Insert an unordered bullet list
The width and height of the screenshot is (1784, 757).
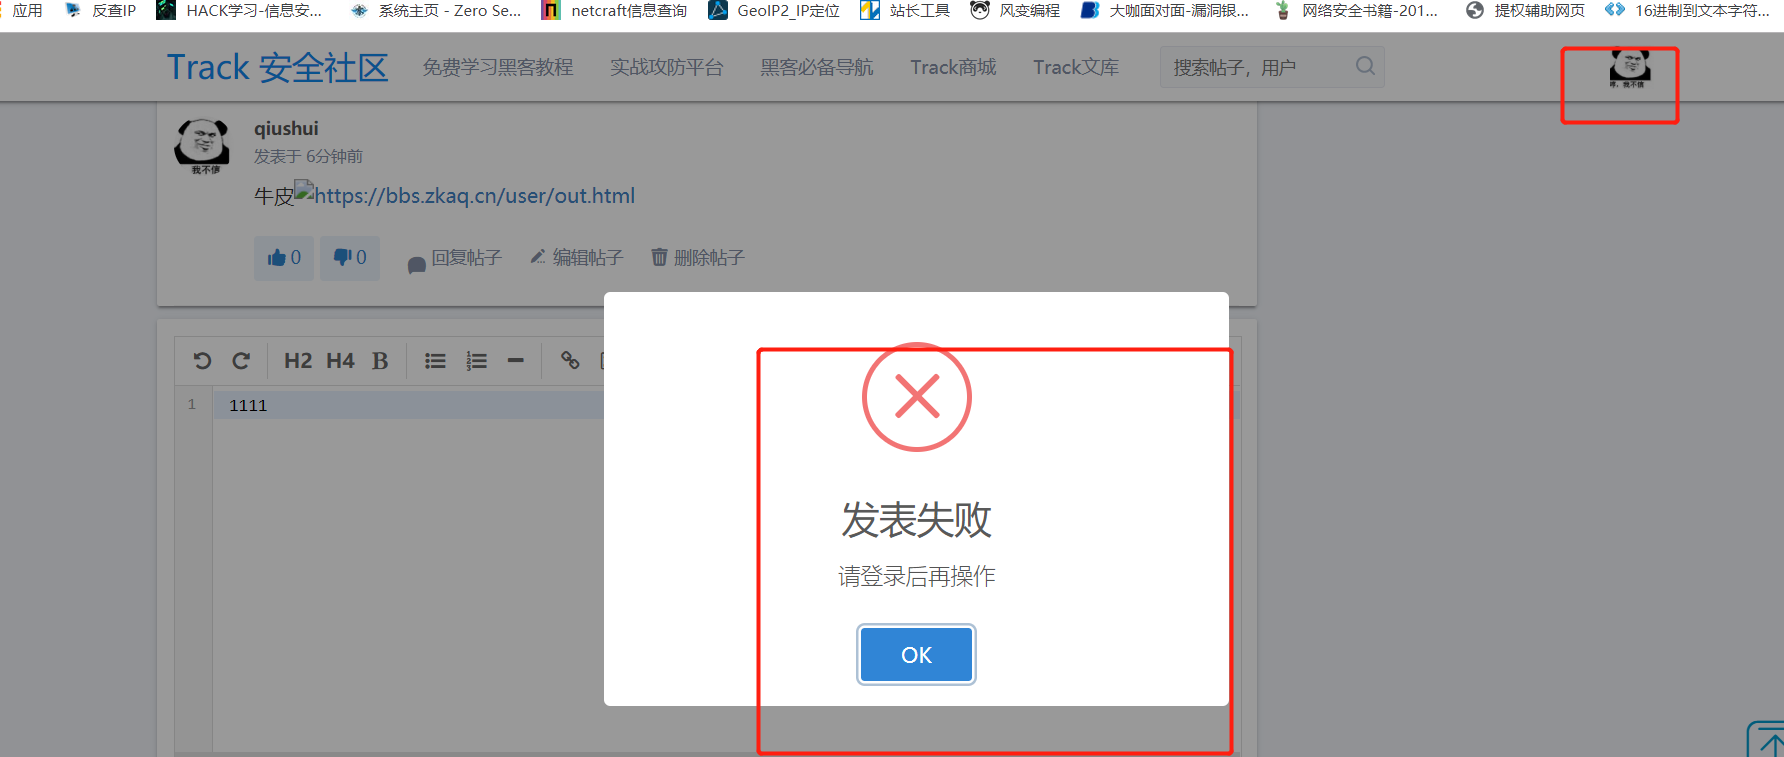[x=435, y=361]
